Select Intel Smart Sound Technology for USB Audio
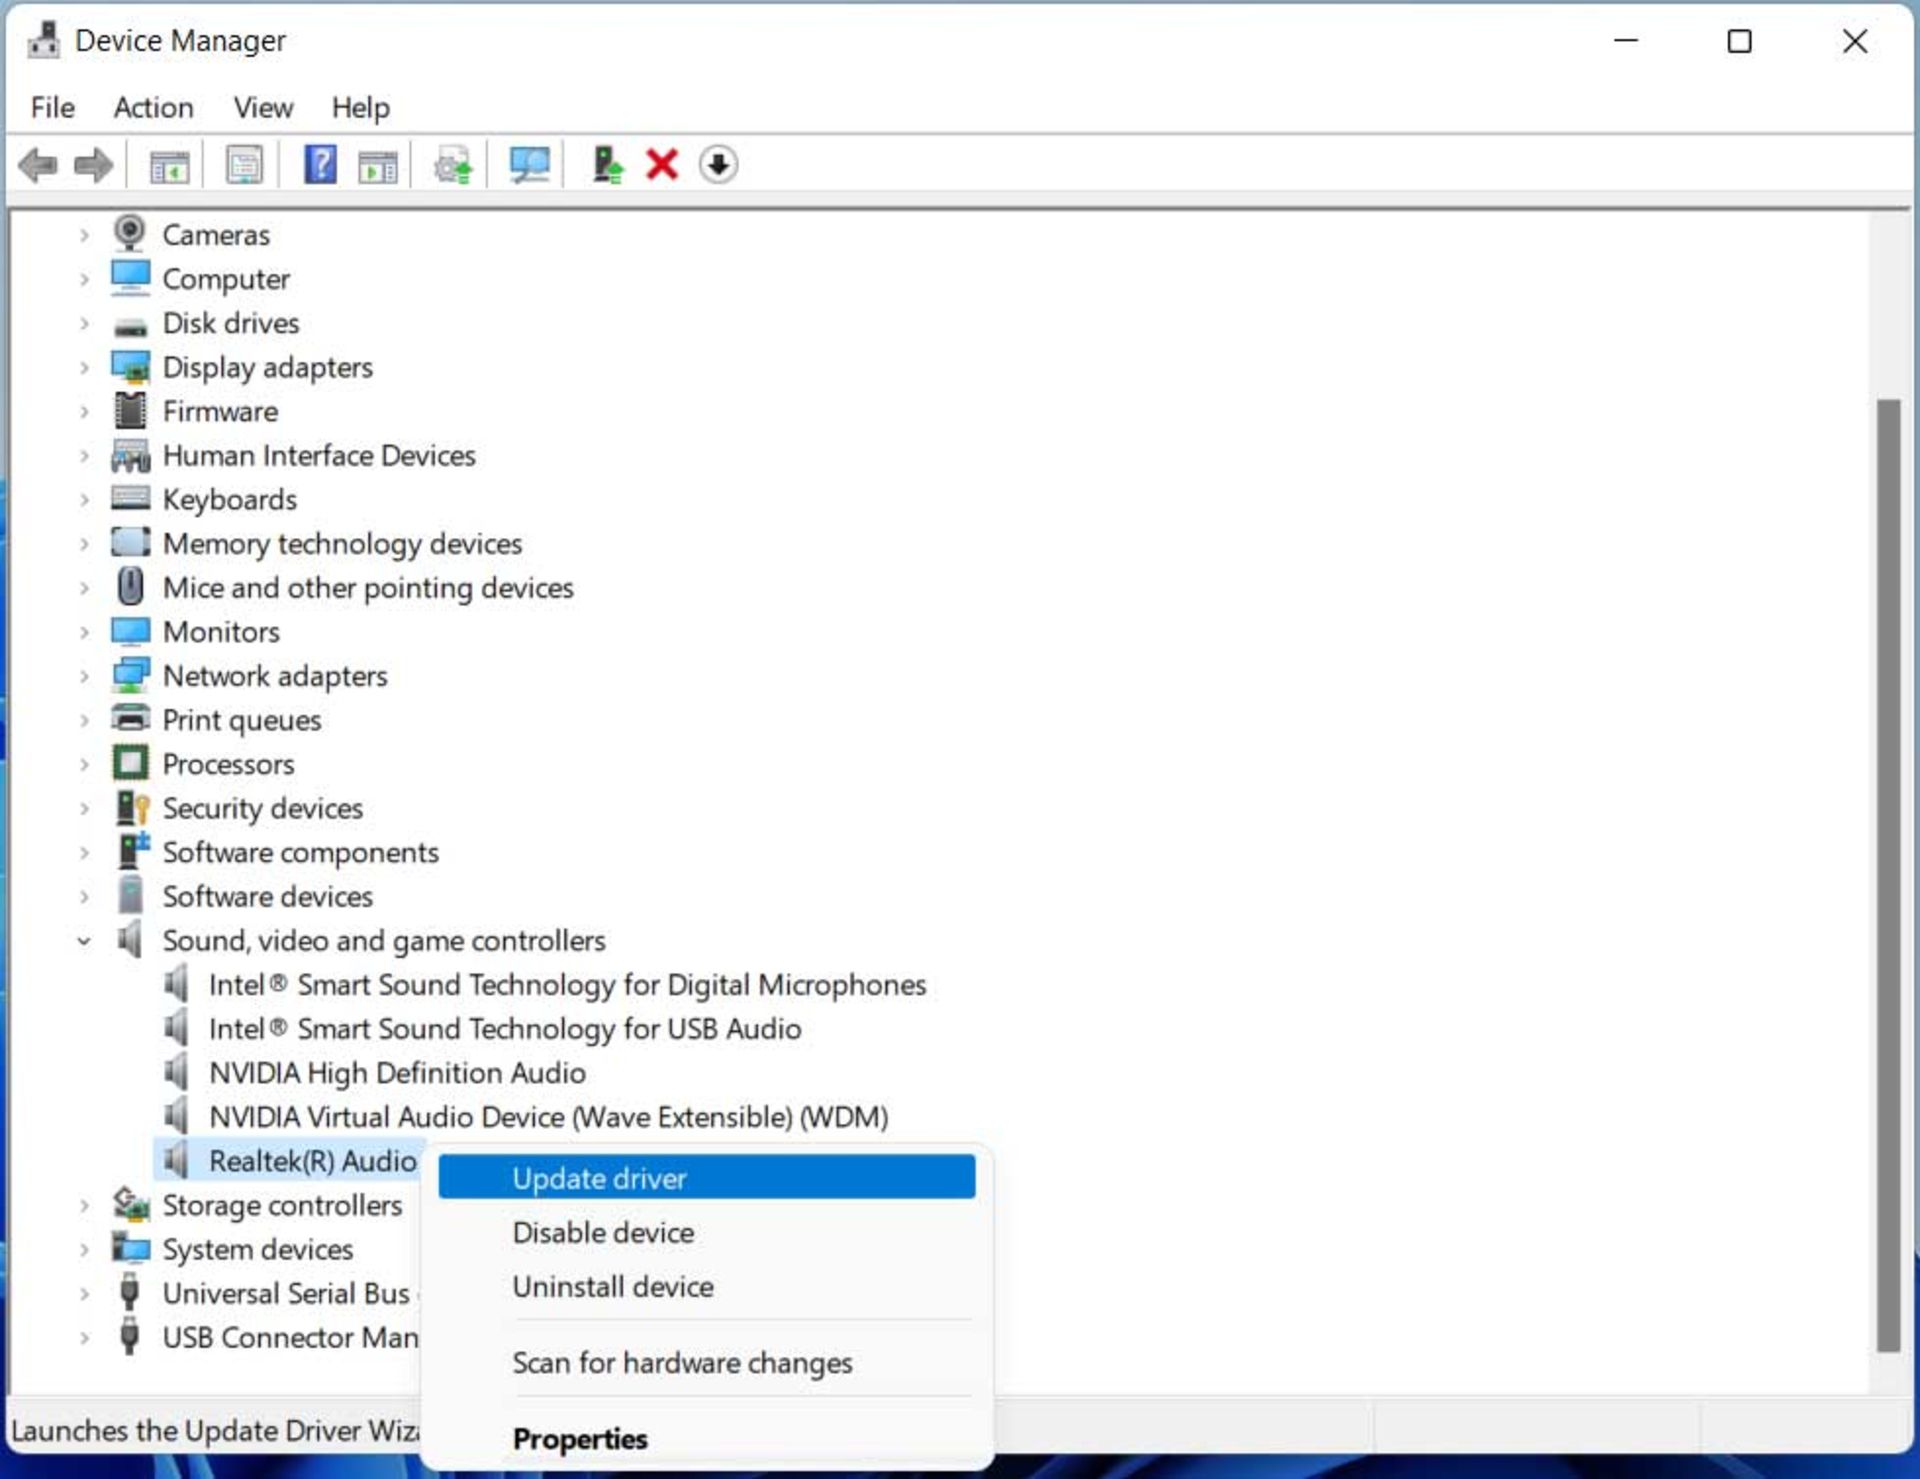1920x1479 pixels. point(505,1028)
